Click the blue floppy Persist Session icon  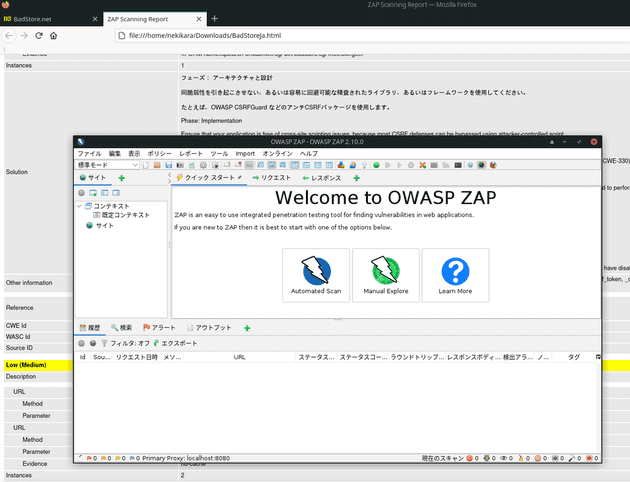(169, 165)
